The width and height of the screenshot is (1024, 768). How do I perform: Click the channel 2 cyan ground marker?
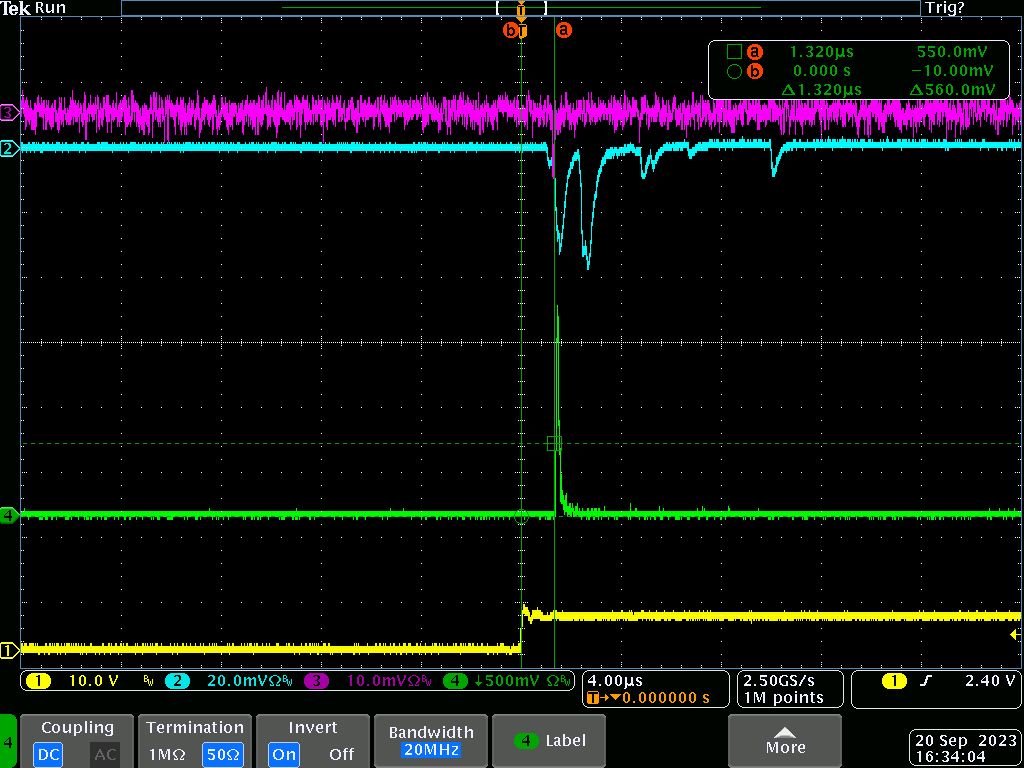[x=8, y=149]
